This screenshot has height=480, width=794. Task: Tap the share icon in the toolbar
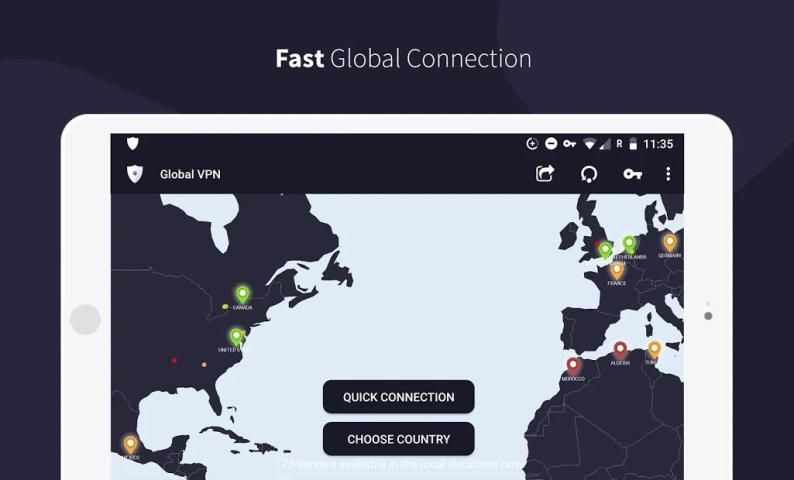click(545, 174)
